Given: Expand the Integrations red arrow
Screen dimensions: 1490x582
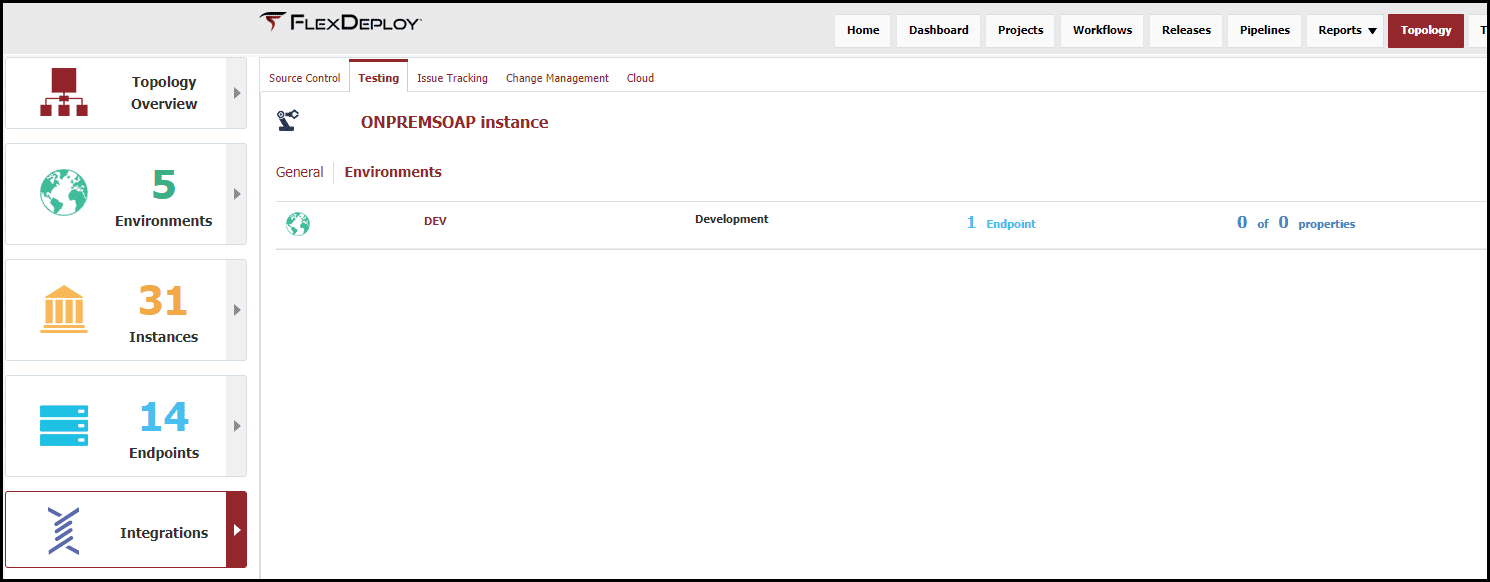Looking at the screenshot, I should tap(236, 530).
